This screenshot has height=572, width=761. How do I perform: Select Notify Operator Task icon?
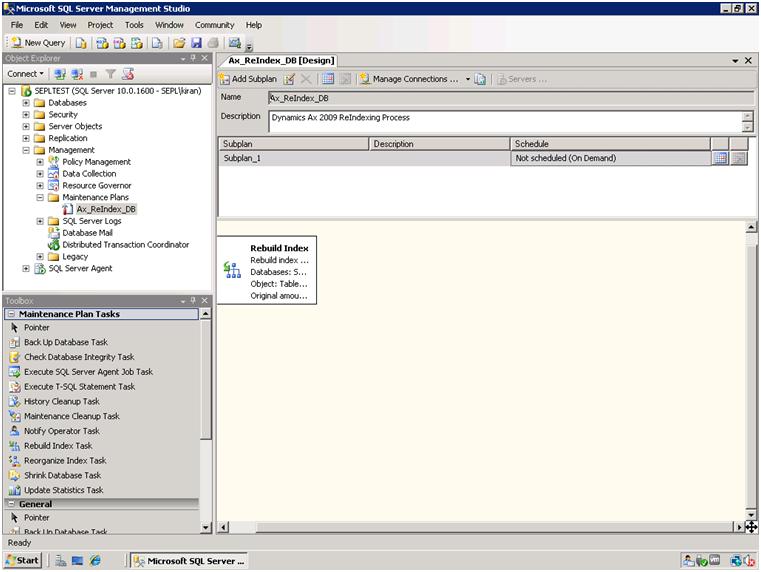[15, 431]
